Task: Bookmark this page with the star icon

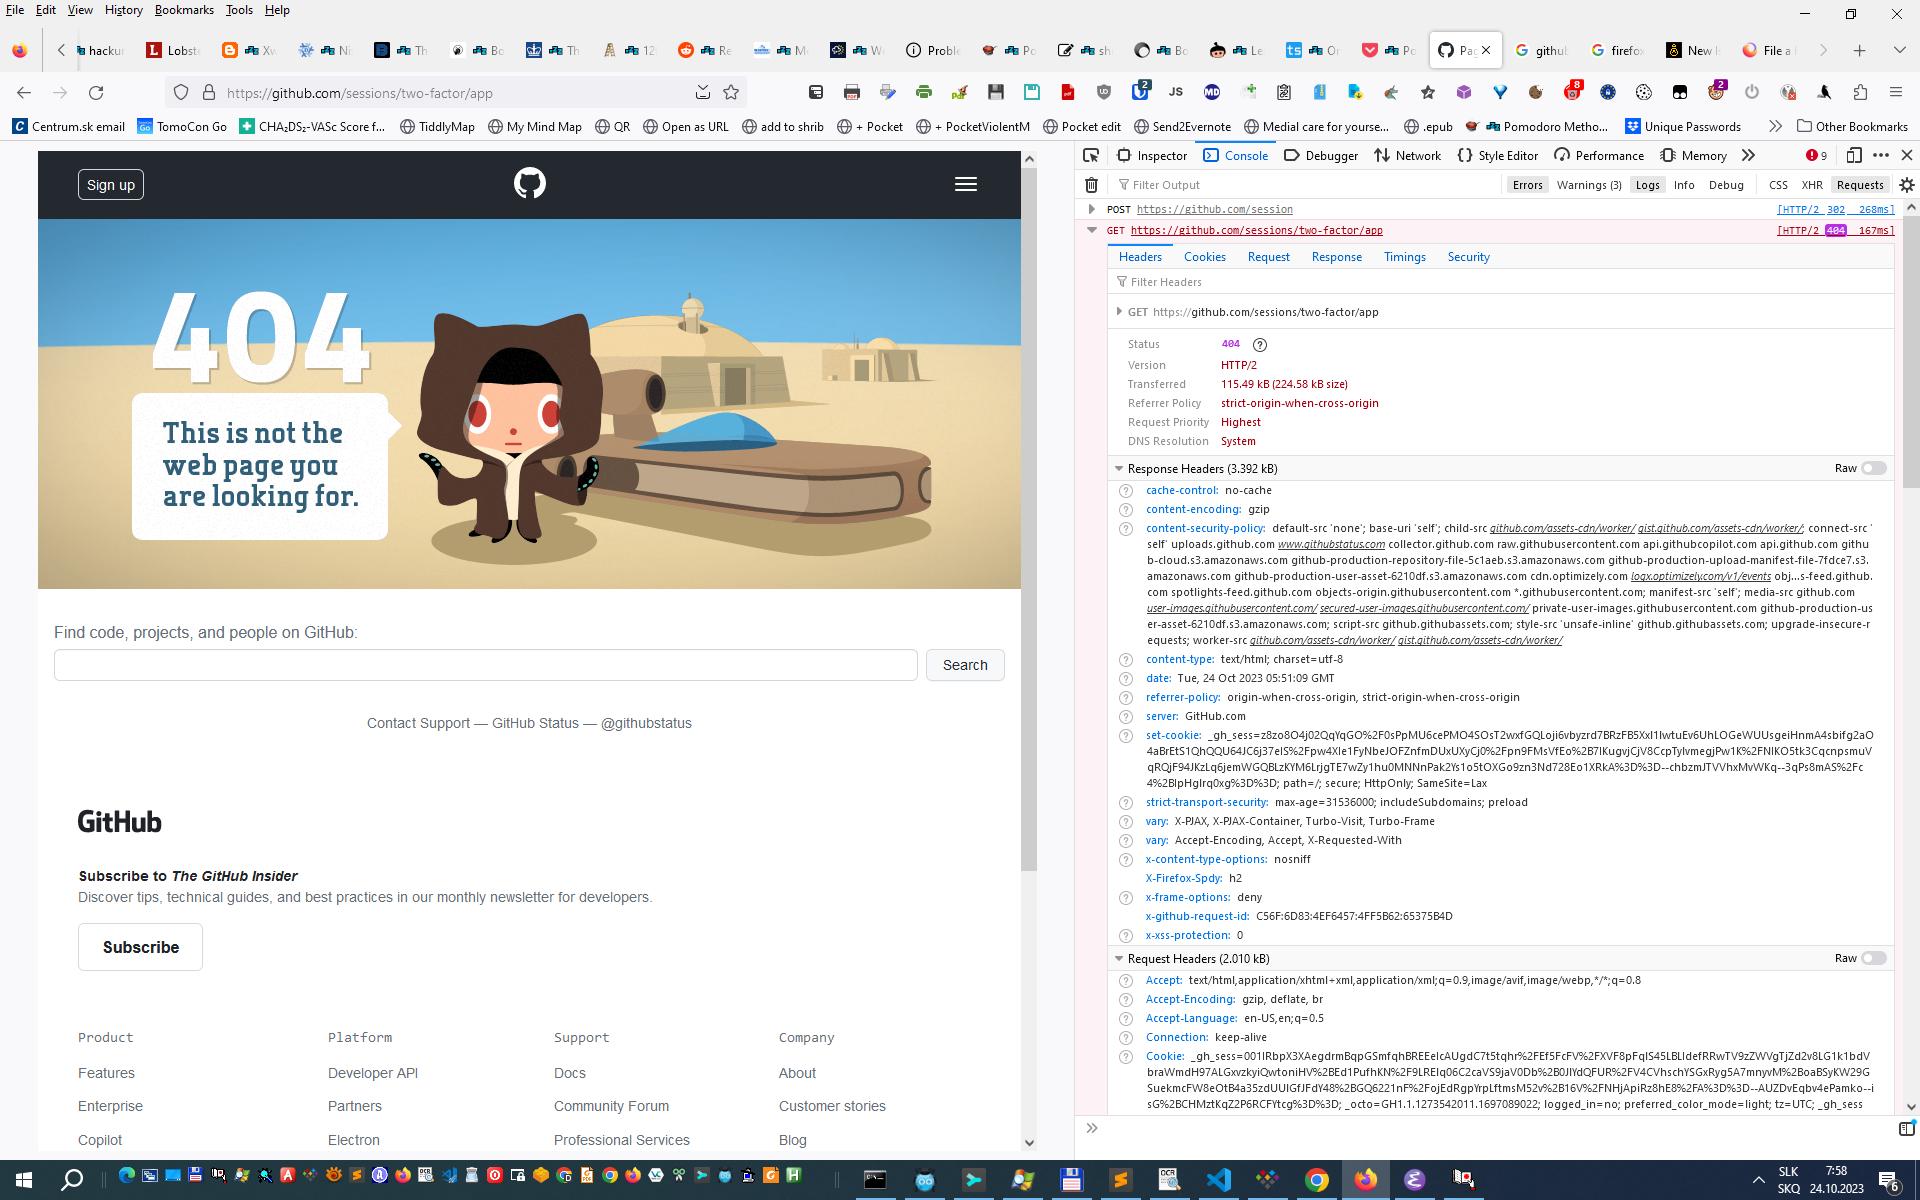Action: pyautogui.click(x=731, y=93)
